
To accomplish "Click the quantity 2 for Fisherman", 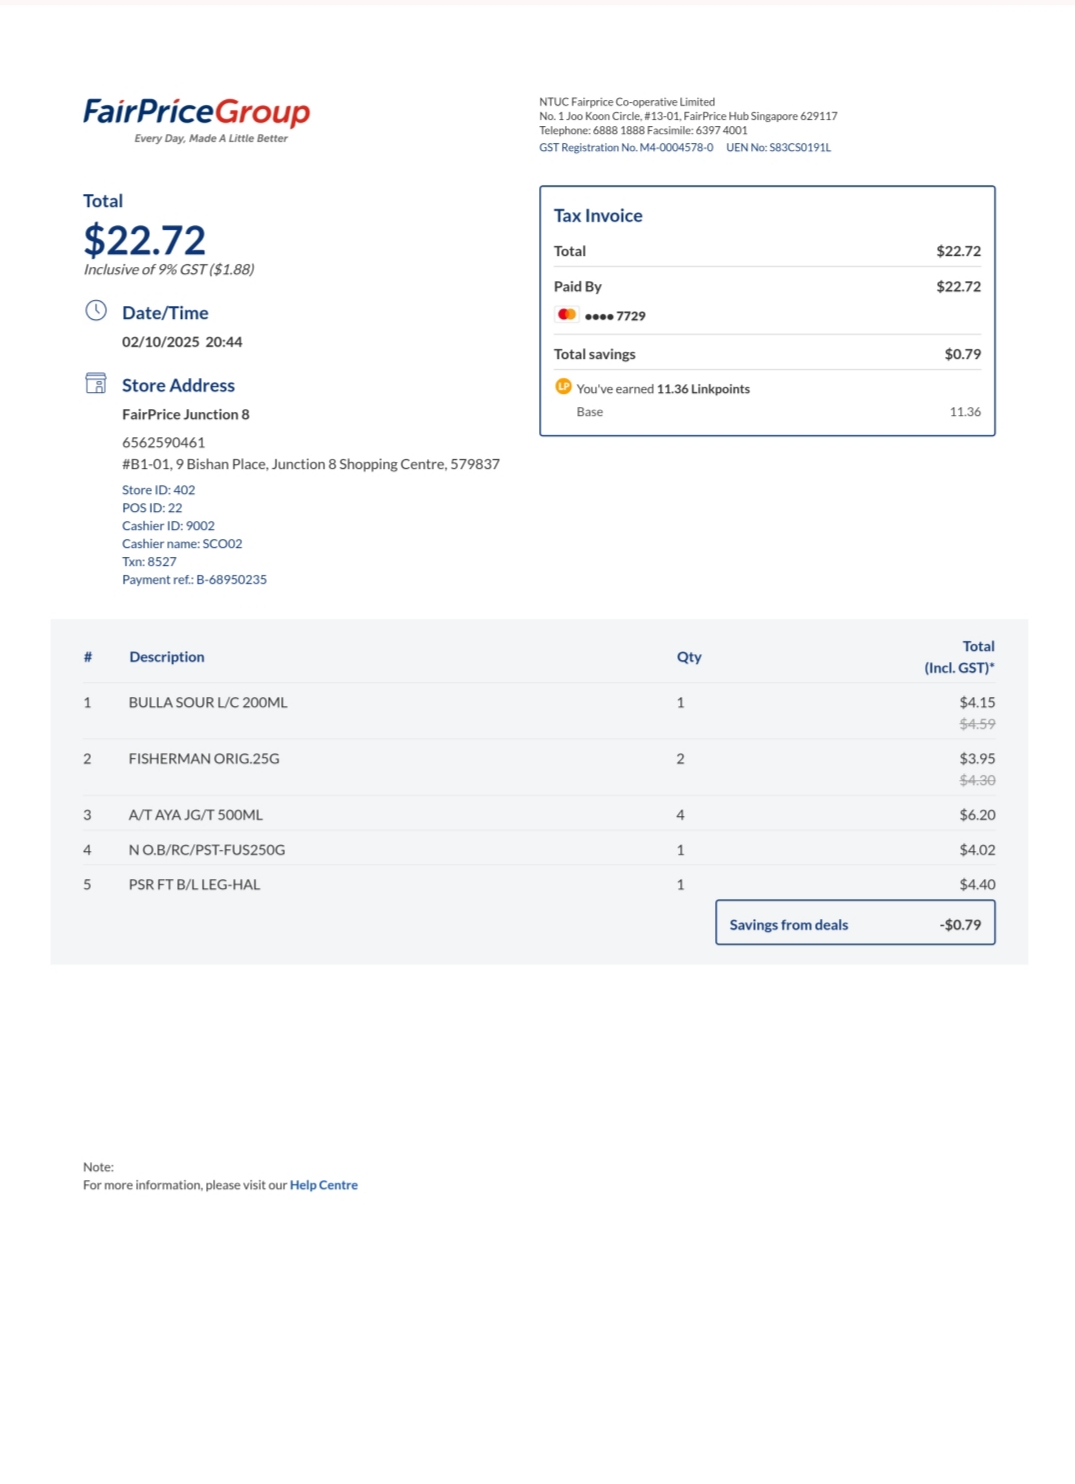I will tap(681, 759).
